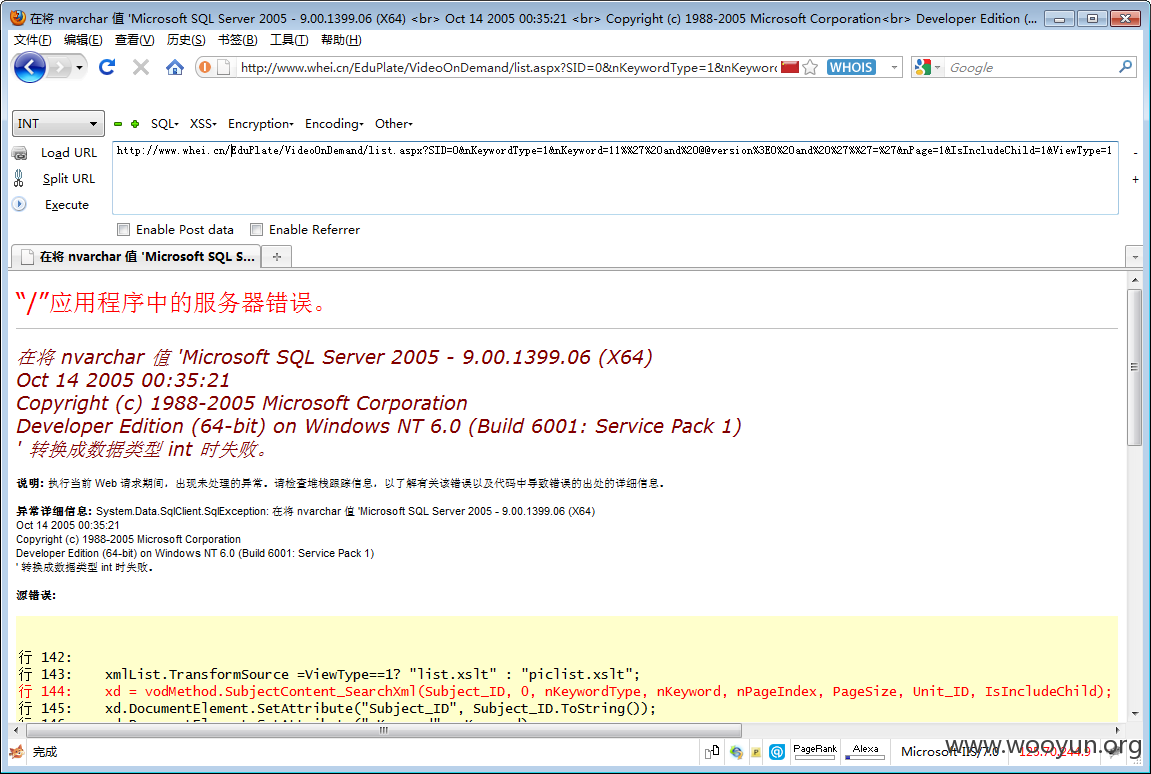Click the China flag icon in address bar
1151x774 pixels.
(x=789, y=68)
